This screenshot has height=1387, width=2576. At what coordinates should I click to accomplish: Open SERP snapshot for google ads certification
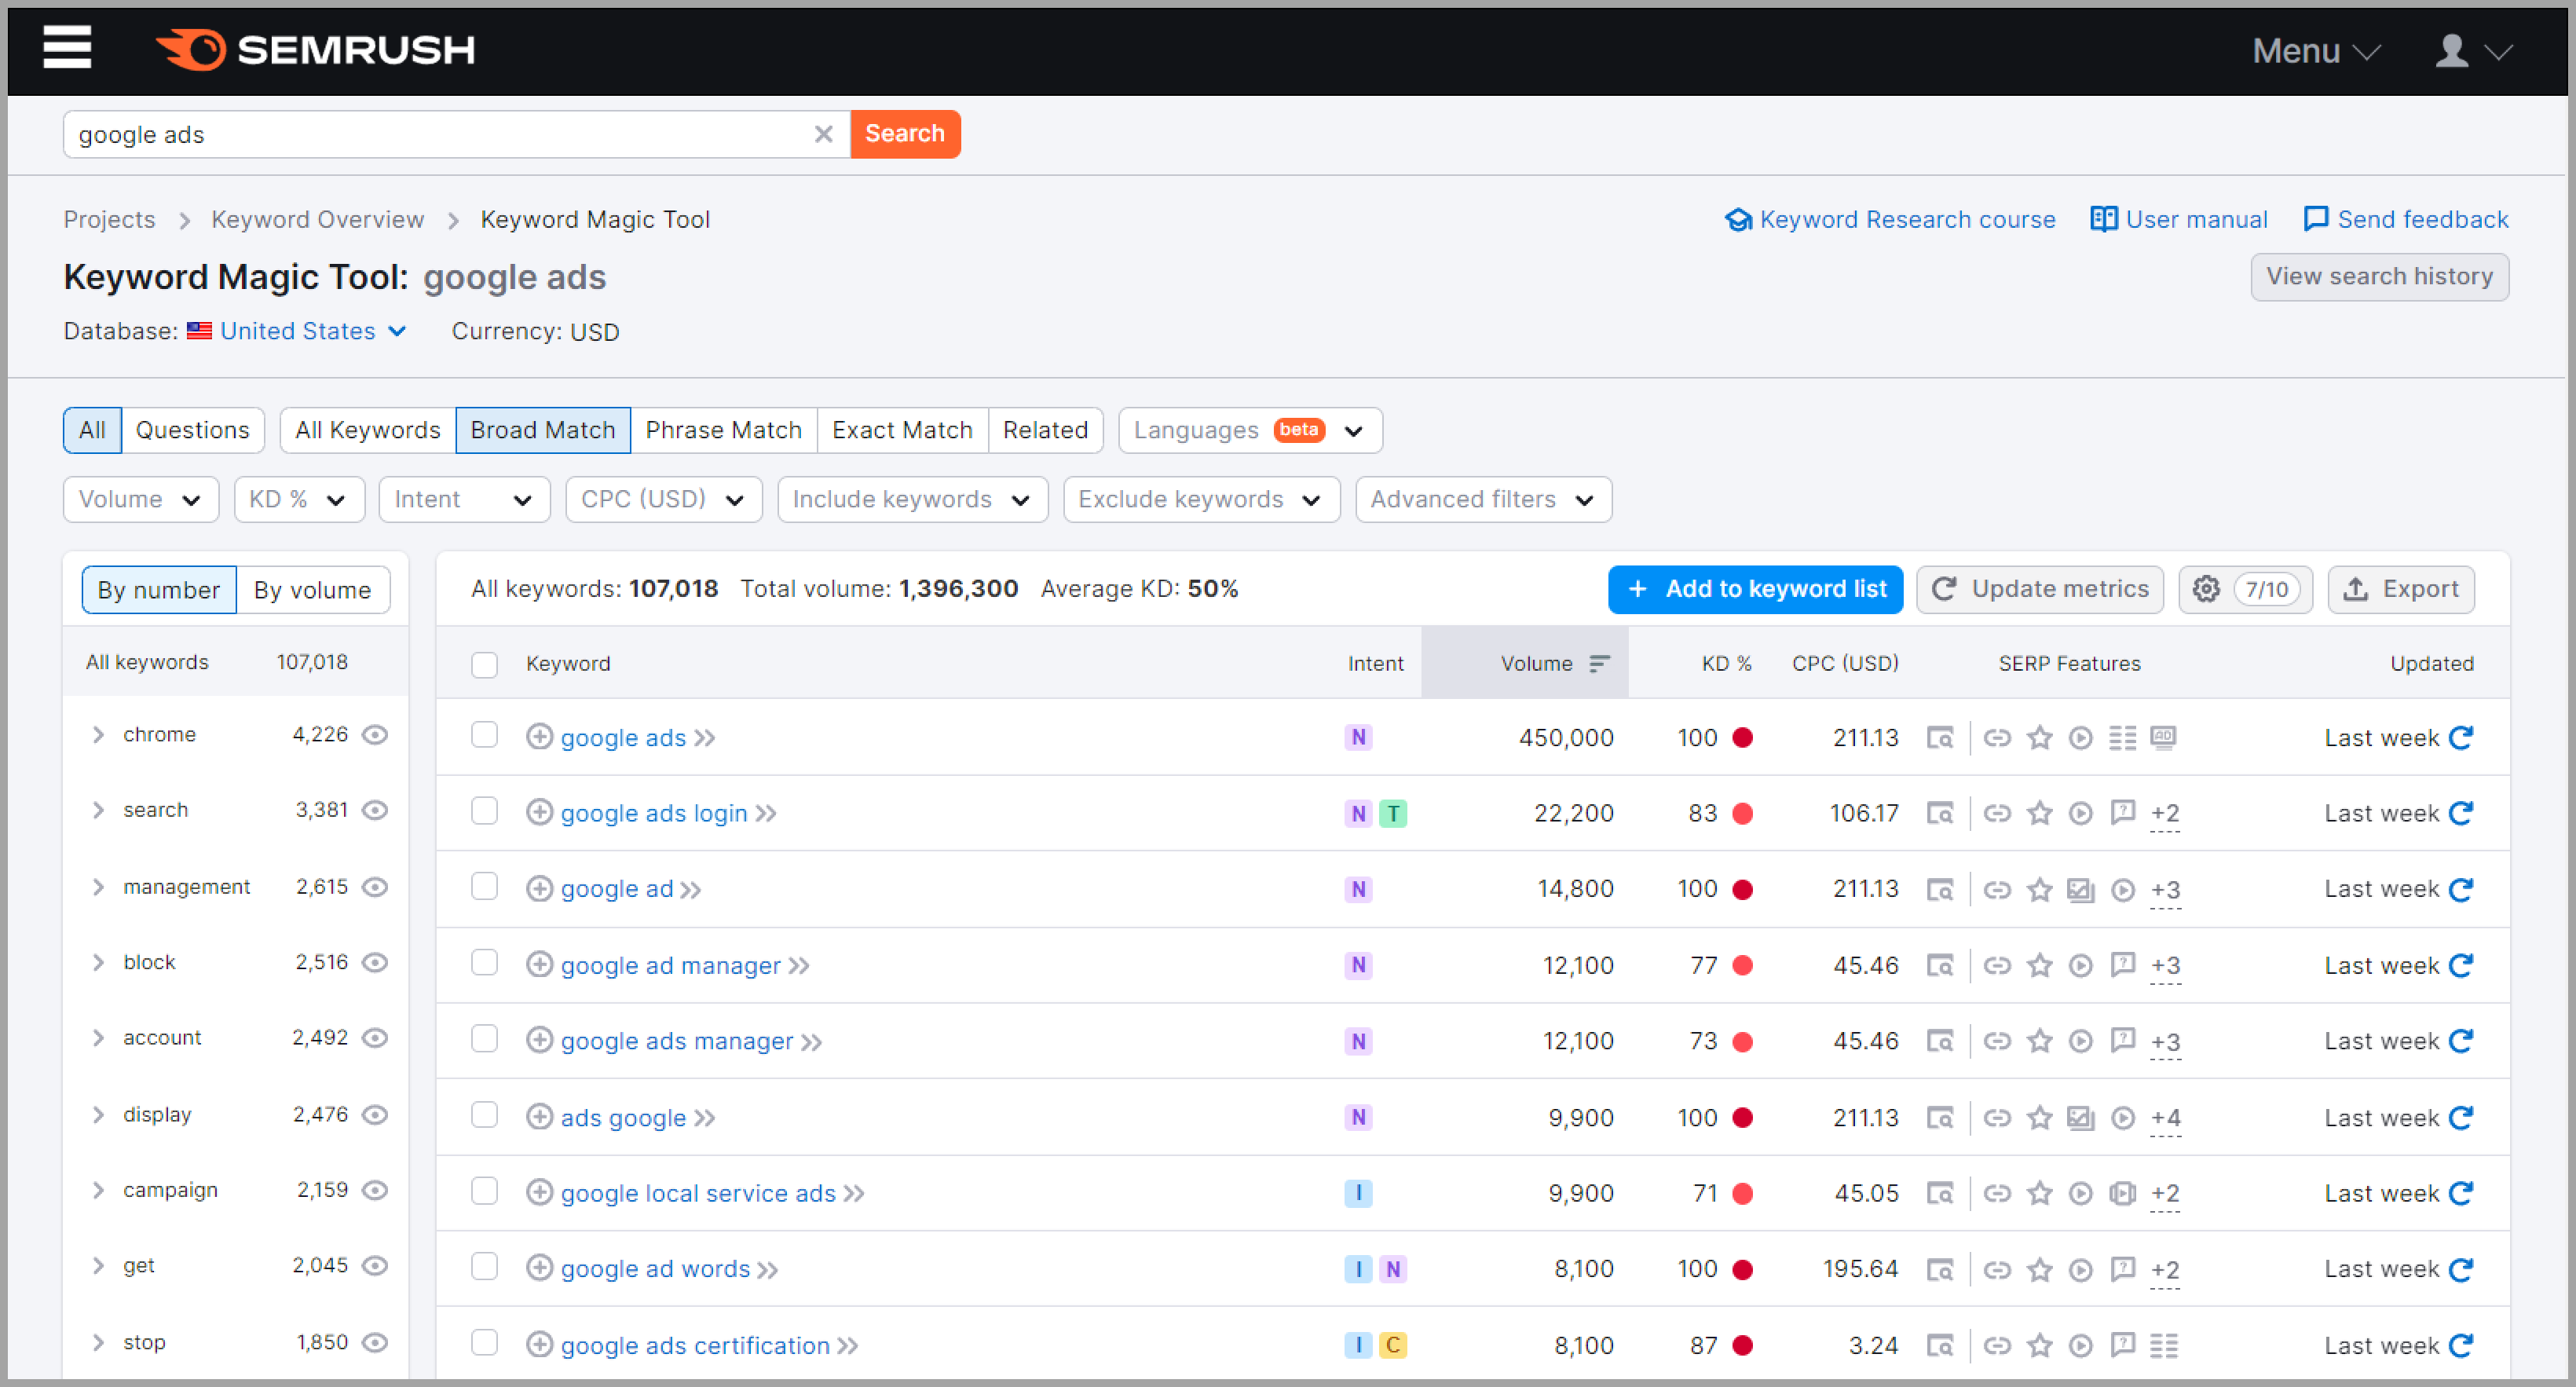coord(1940,1345)
